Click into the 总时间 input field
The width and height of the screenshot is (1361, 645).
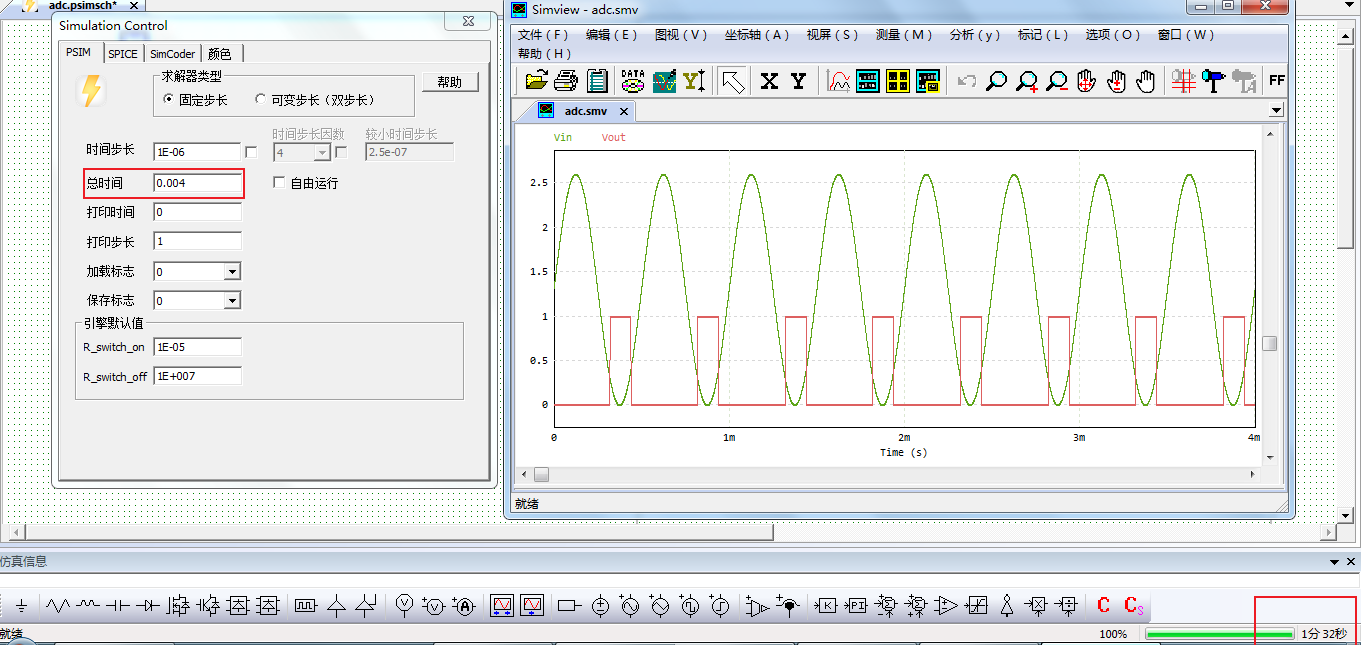[197, 183]
